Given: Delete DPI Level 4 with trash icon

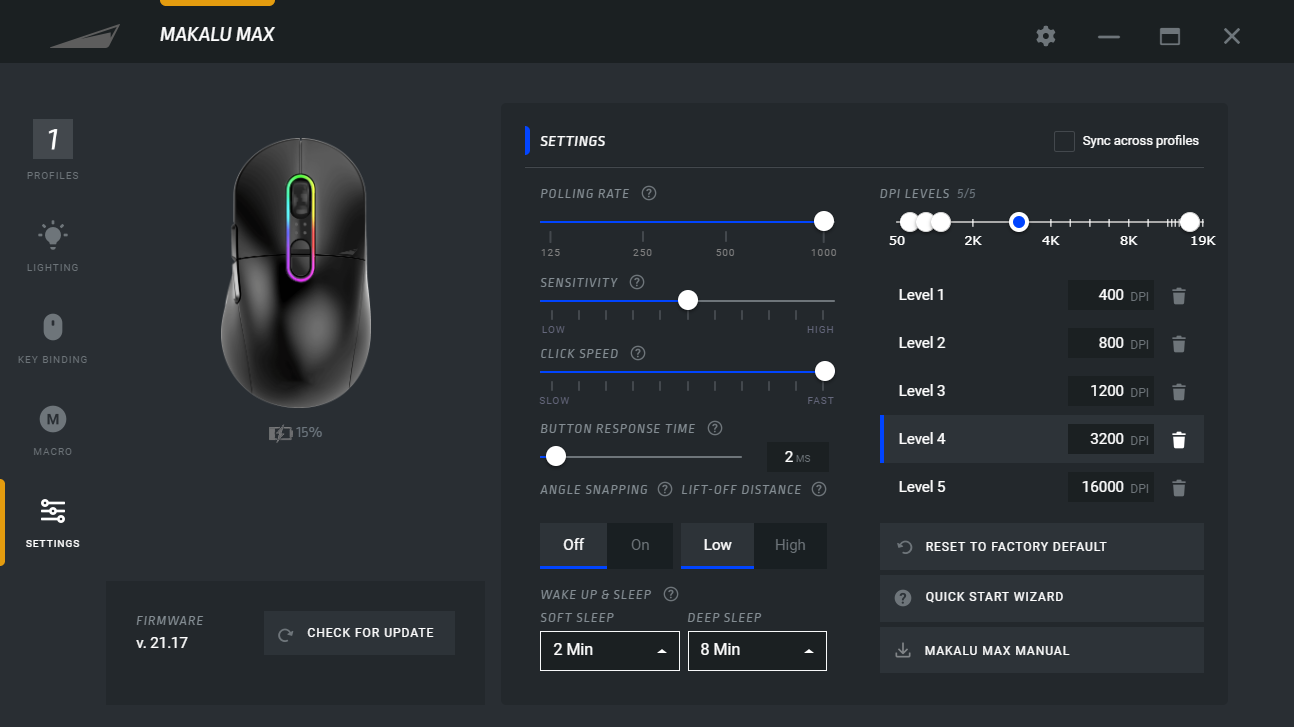Looking at the screenshot, I should click(x=1179, y=440).
